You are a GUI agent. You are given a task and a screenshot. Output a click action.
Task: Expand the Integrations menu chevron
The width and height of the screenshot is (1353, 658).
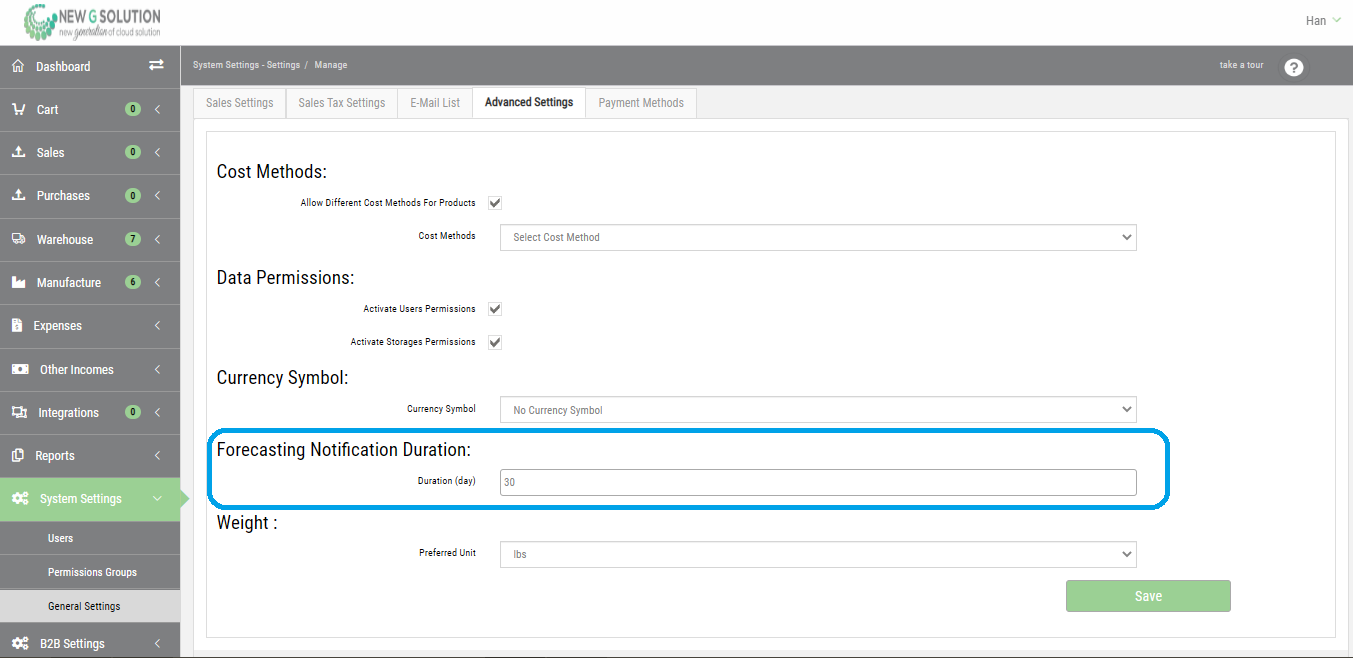click(157, 412)
